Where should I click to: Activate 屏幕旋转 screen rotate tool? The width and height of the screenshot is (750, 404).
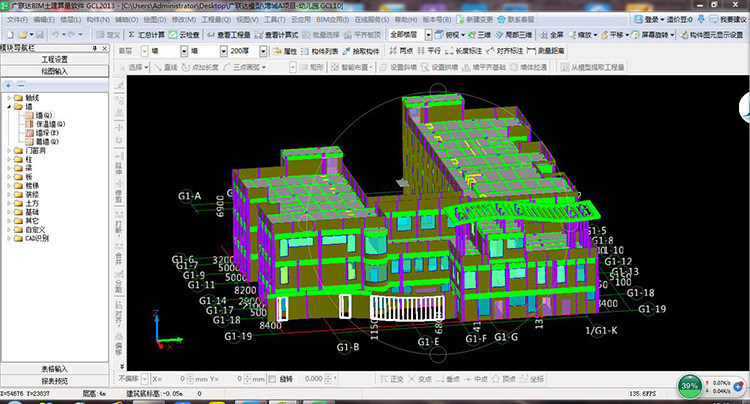pos(650,35)
